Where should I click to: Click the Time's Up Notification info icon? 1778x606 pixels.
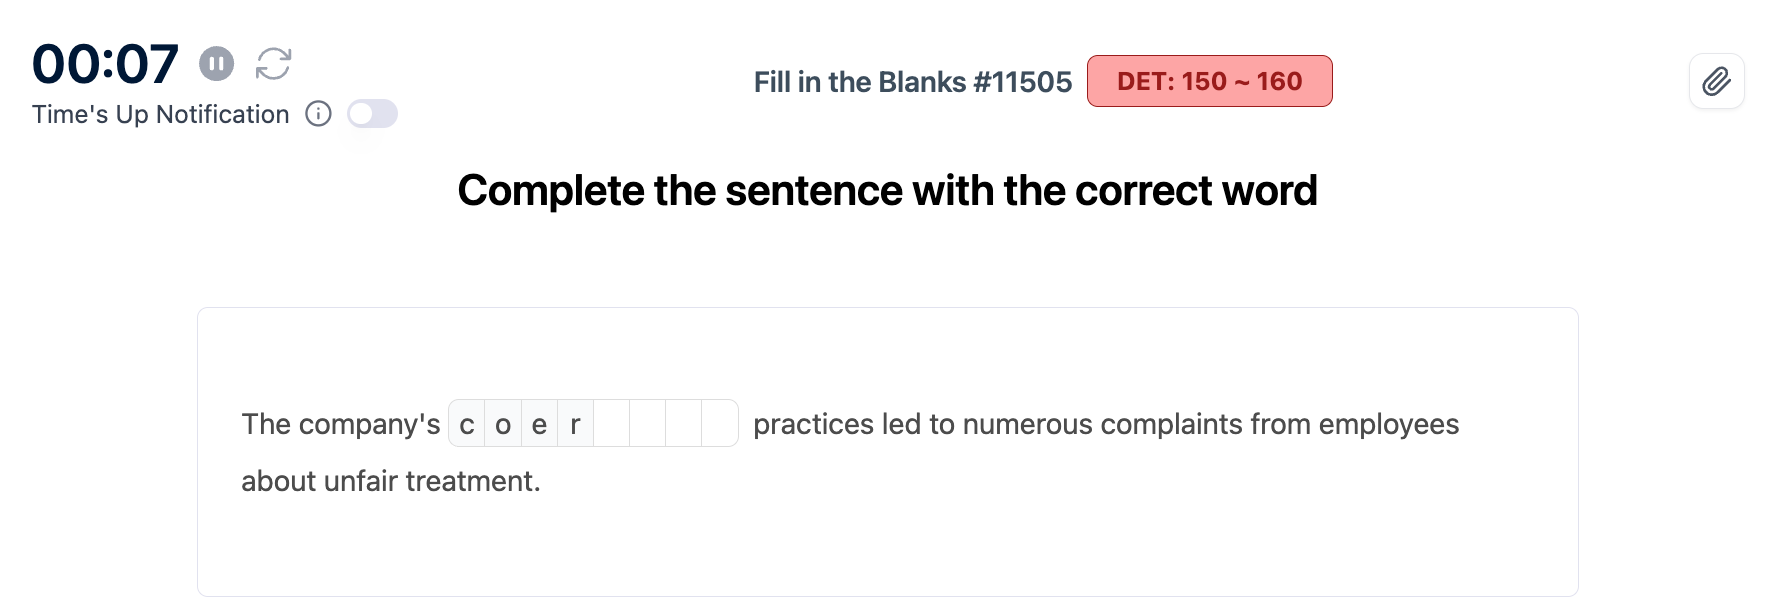point(318,114)
